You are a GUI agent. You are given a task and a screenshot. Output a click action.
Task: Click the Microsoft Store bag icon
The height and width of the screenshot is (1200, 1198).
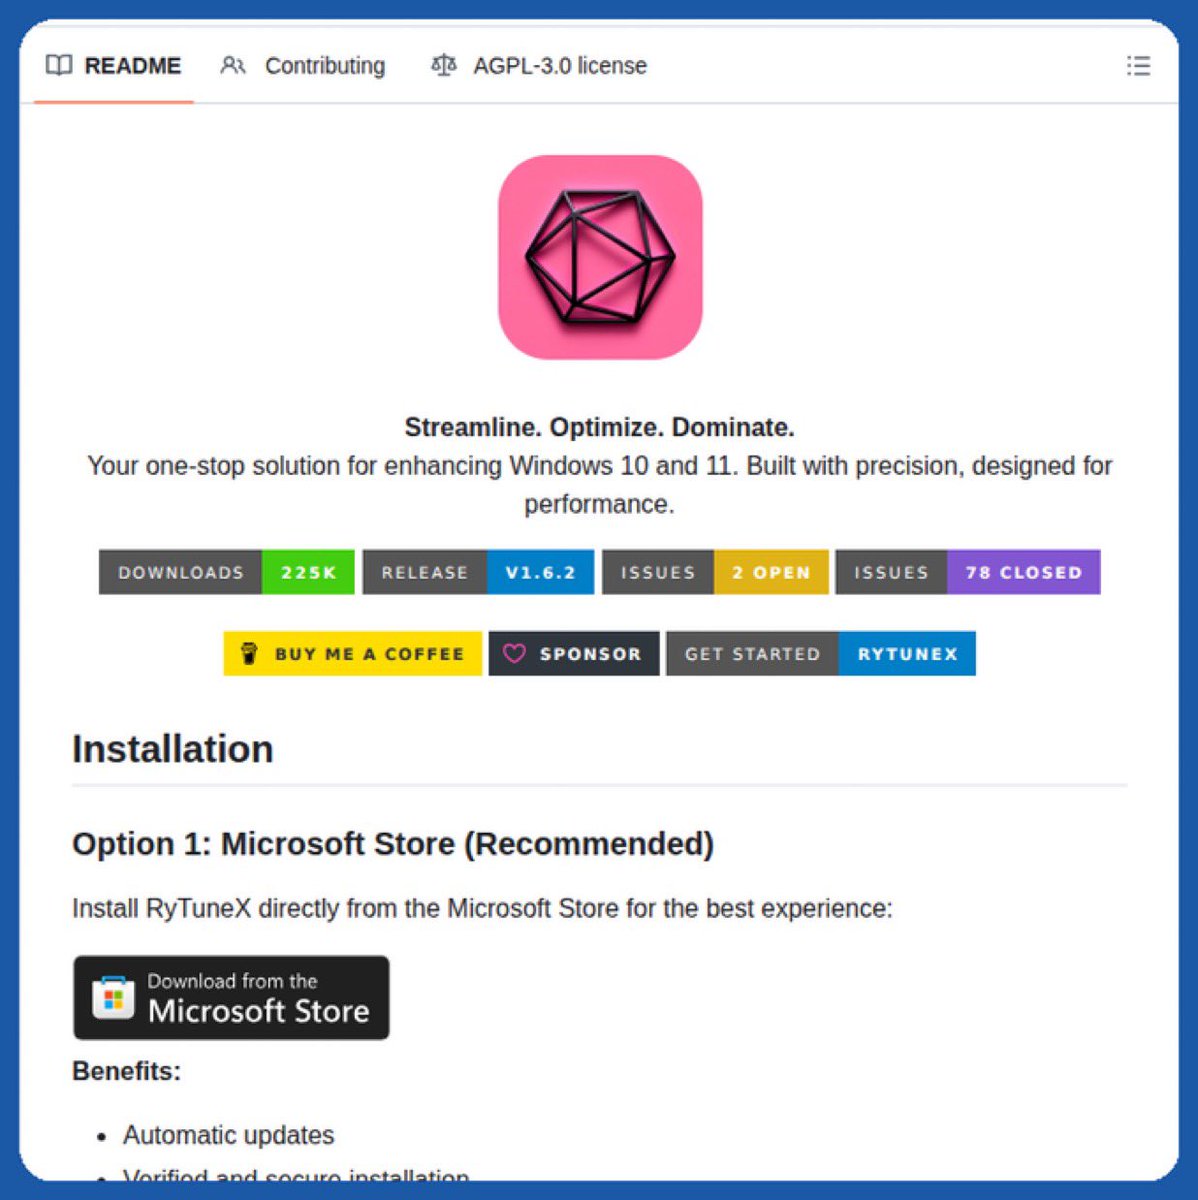pos(113,998)
